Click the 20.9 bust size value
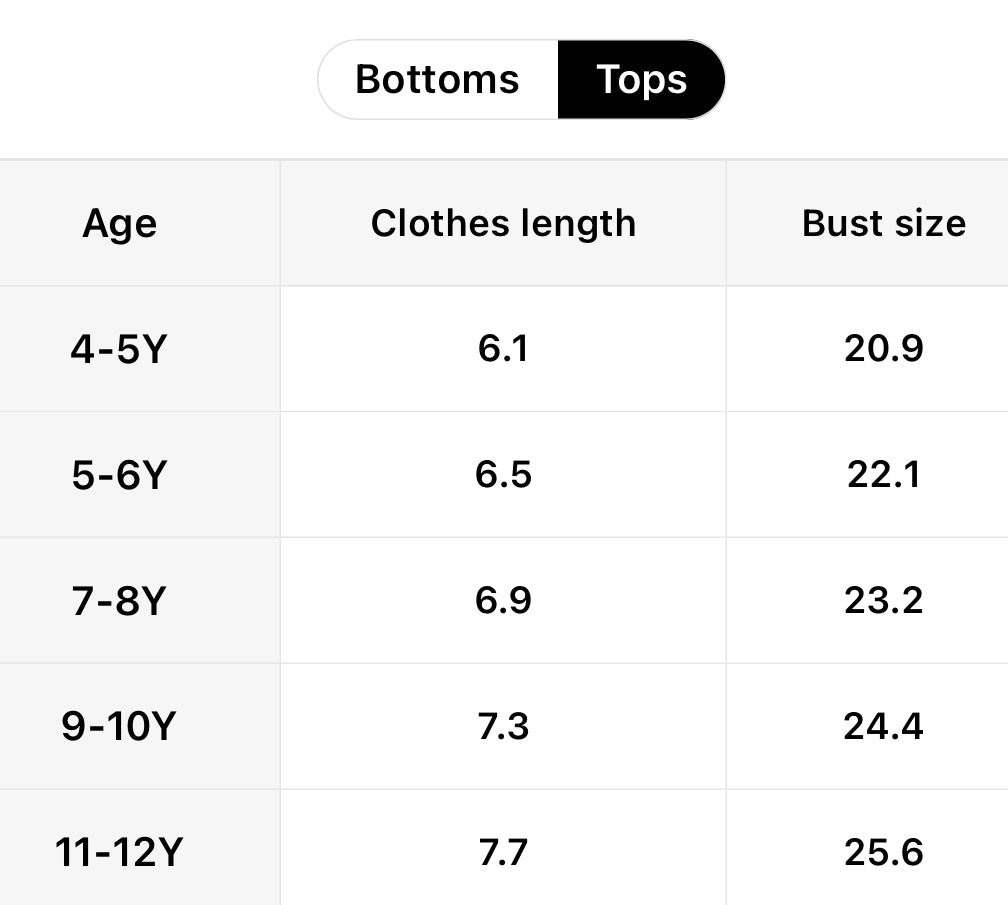1008x905 pixels. coord(883,349)
